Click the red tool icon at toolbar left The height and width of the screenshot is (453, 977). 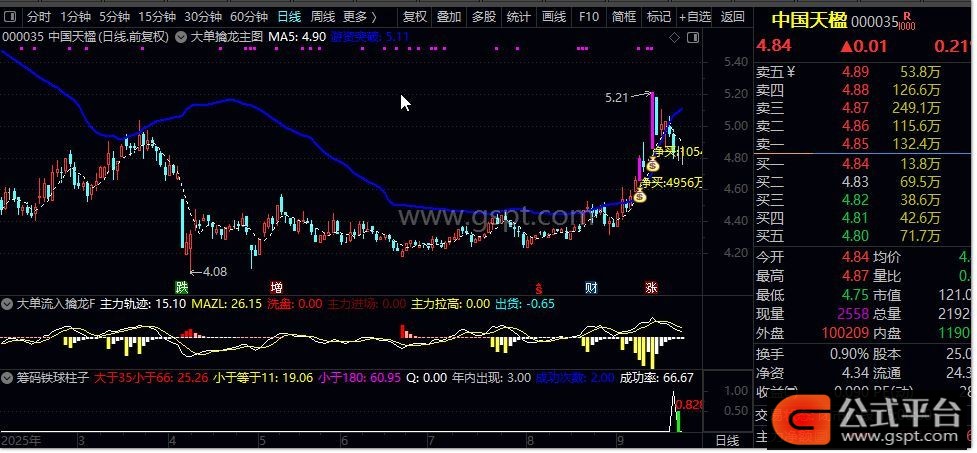(10, 17)
